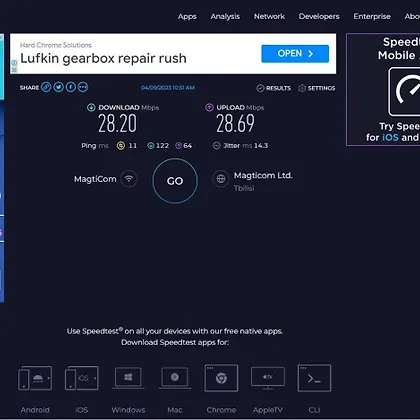Click the MagtiCom provider name
This screenshot has height=420, width=420.
[95, 179]
